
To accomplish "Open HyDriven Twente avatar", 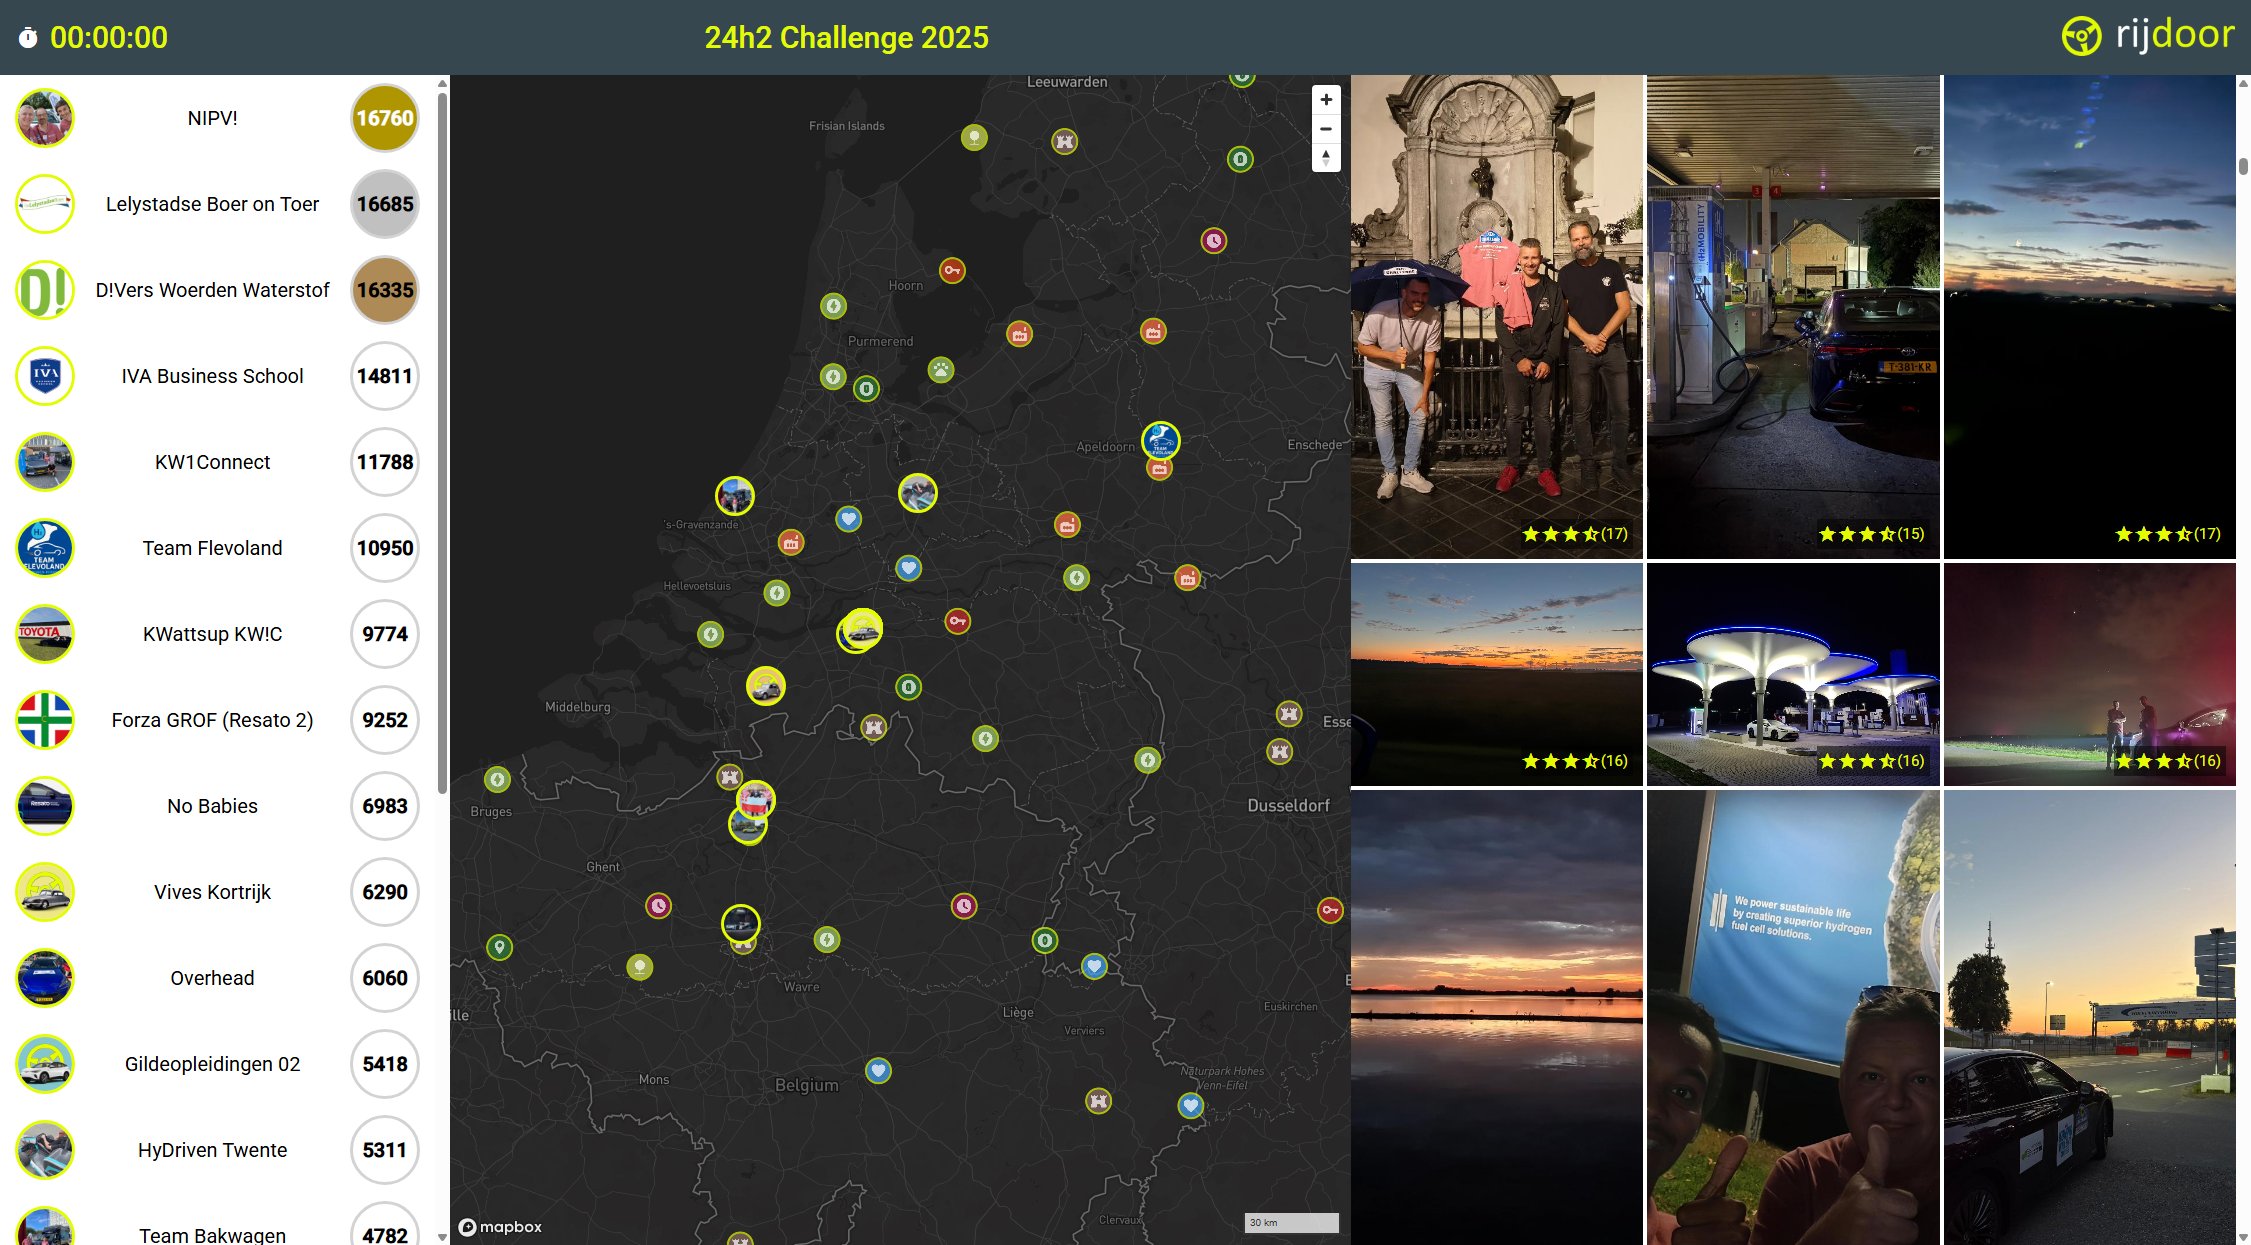I will [x=45, y=1150].
